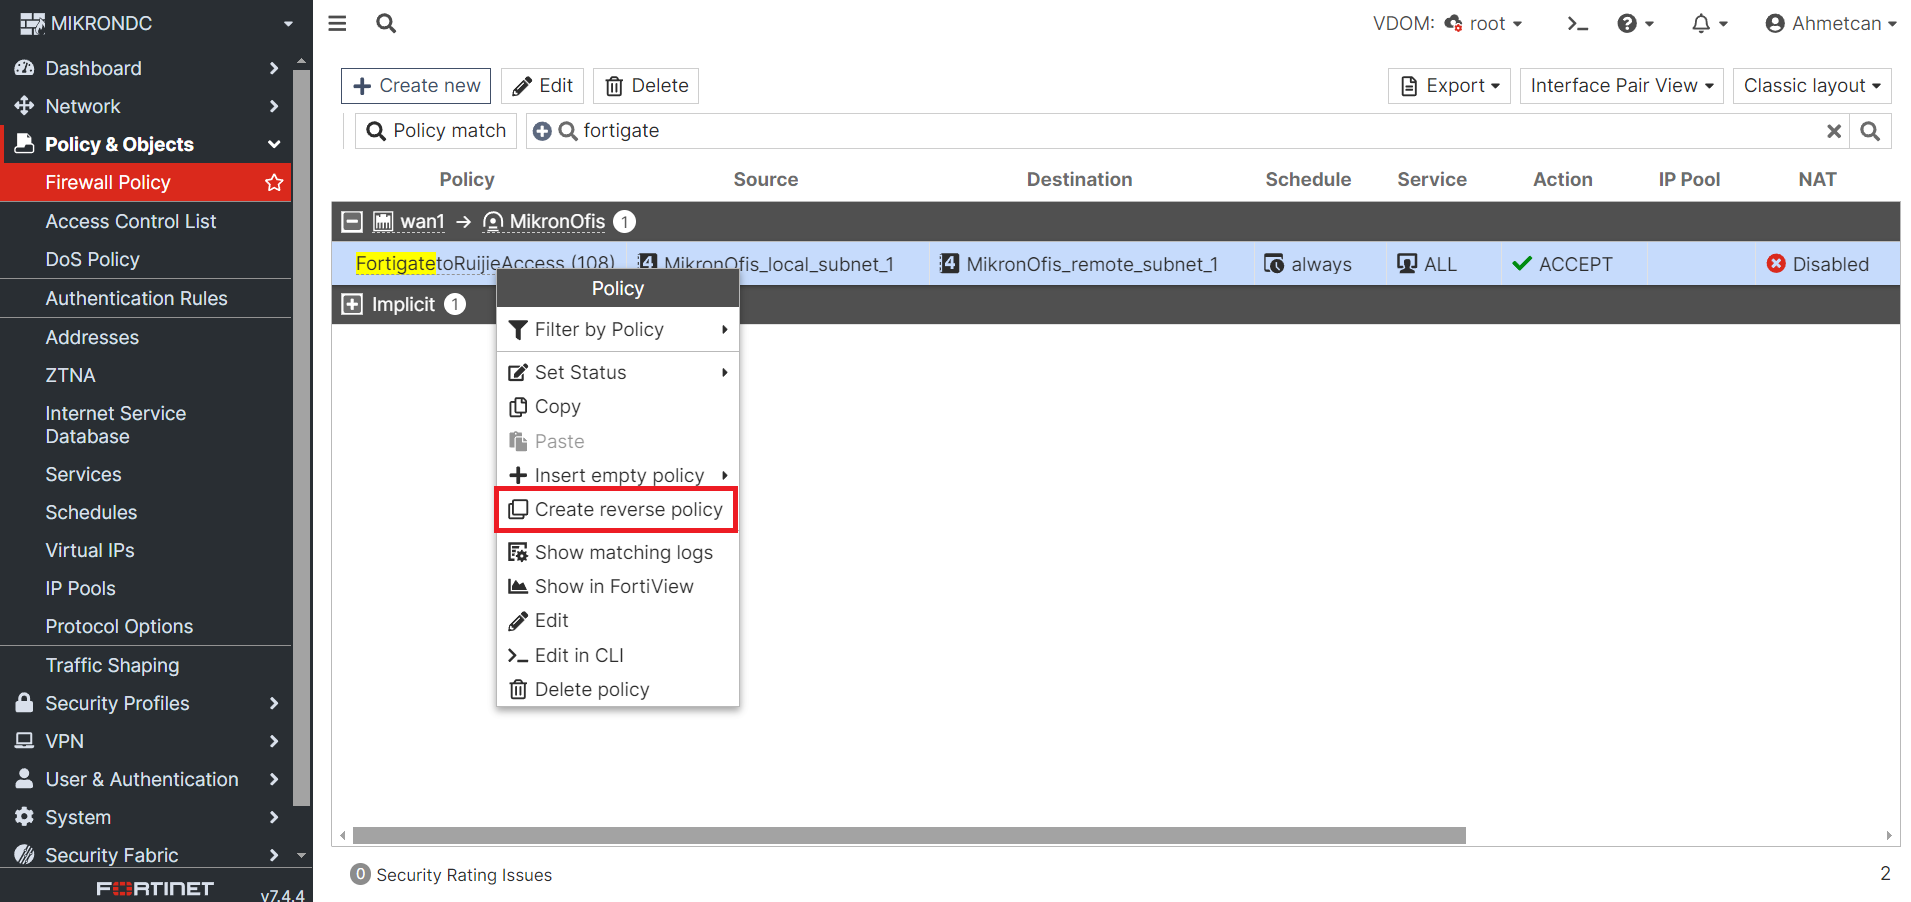Open Filter by Policy submenu

click(617, 330)
